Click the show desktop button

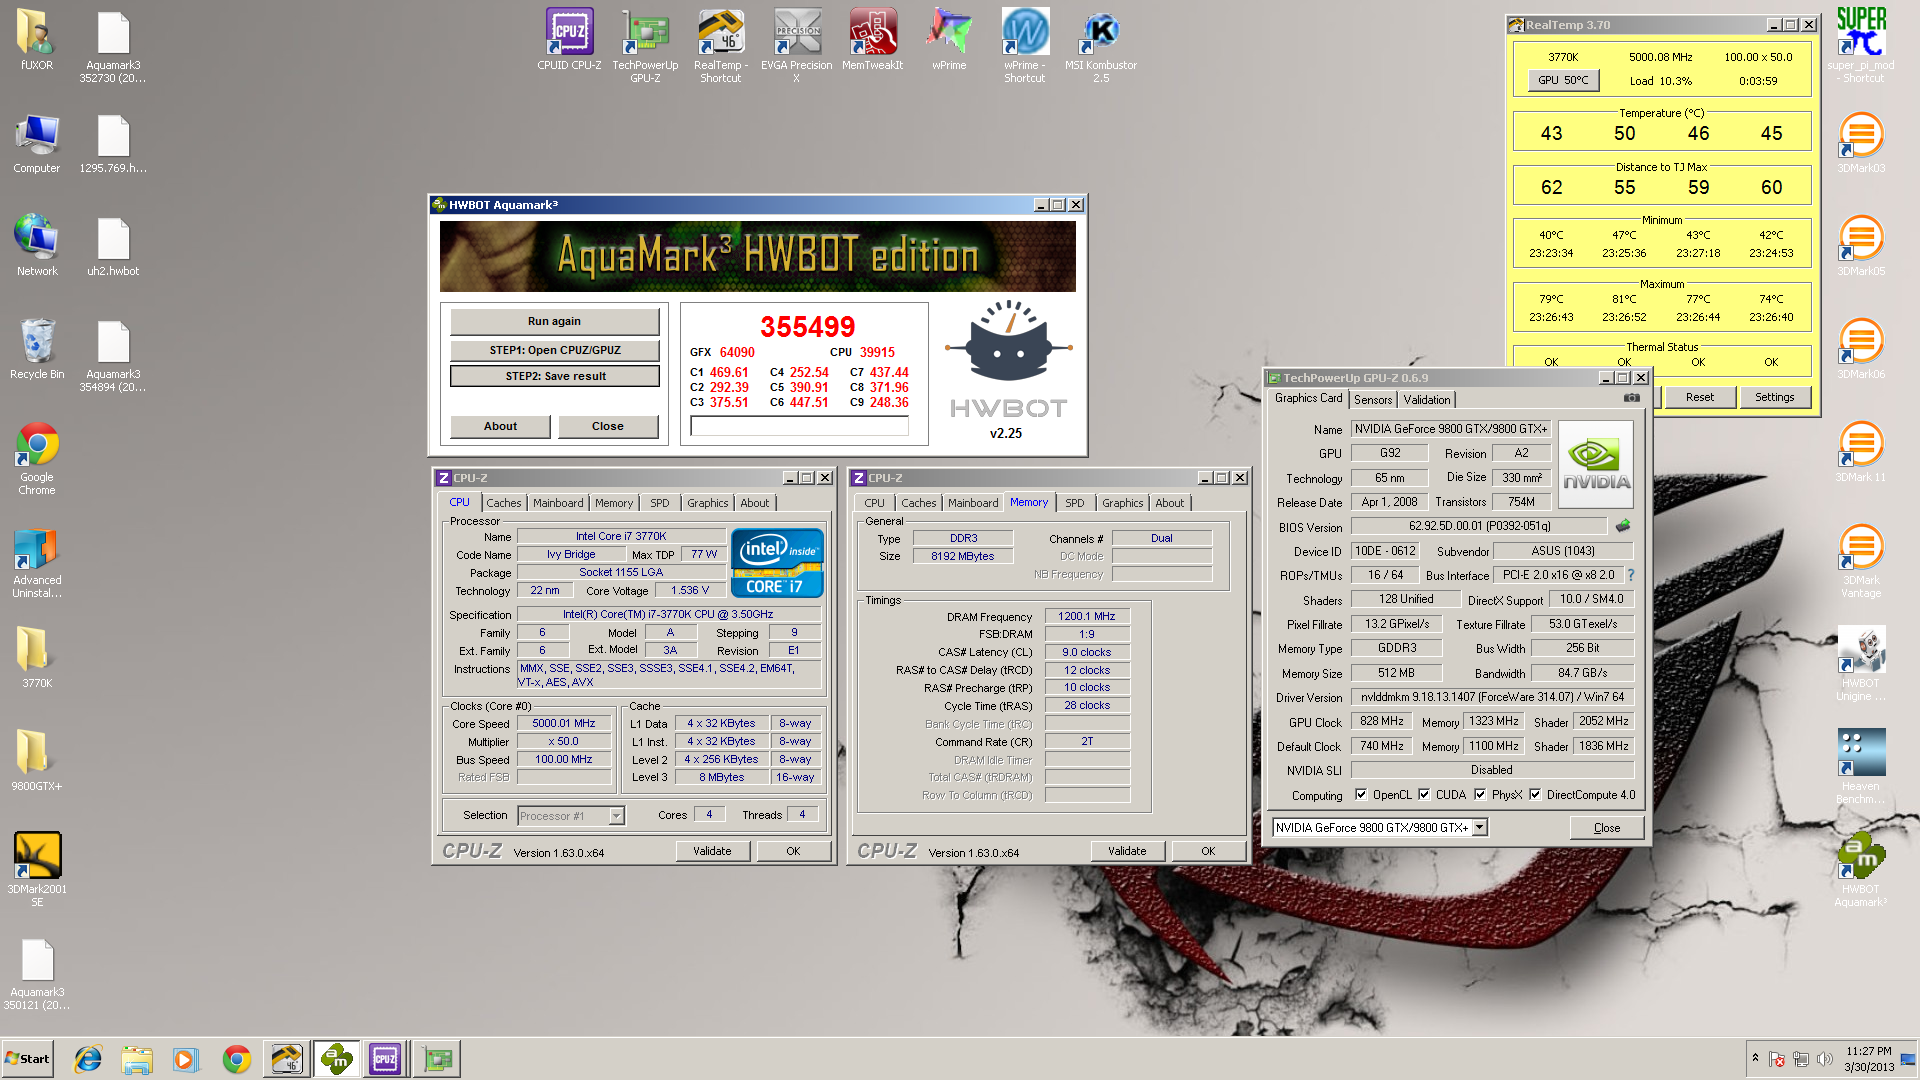(x=1909, y=1059)
